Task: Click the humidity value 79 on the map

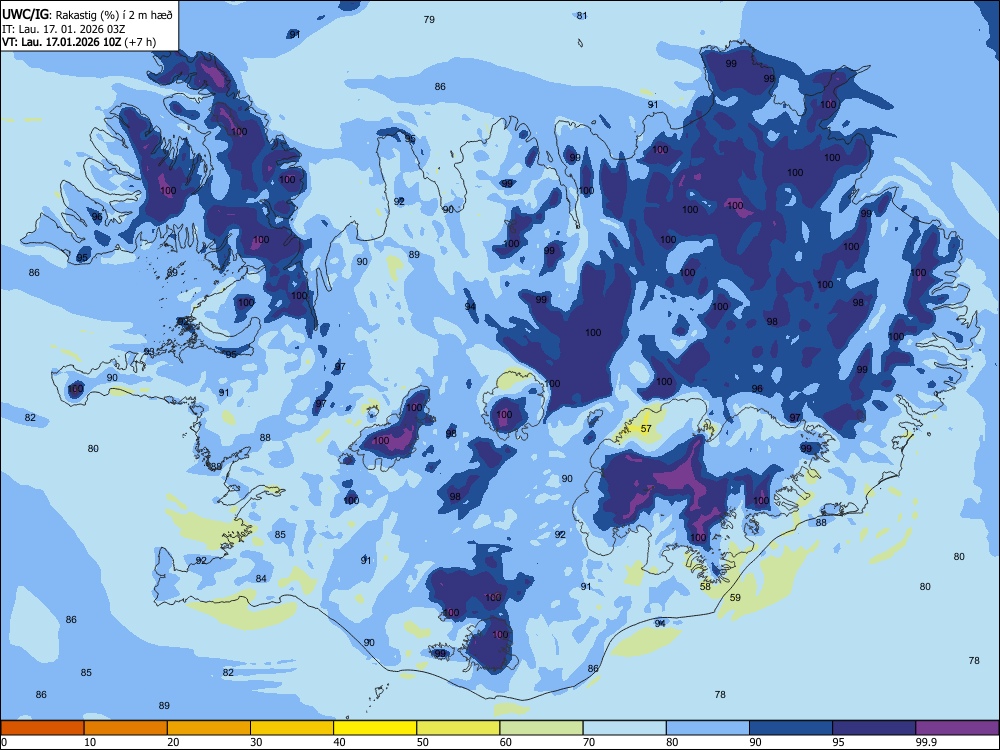Action: (x=429, y=20)
